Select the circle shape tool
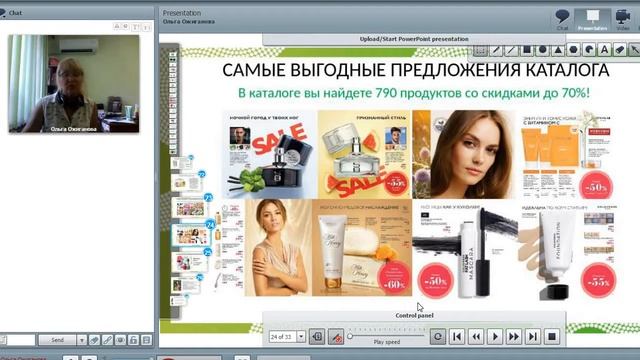 pos(542,50)
